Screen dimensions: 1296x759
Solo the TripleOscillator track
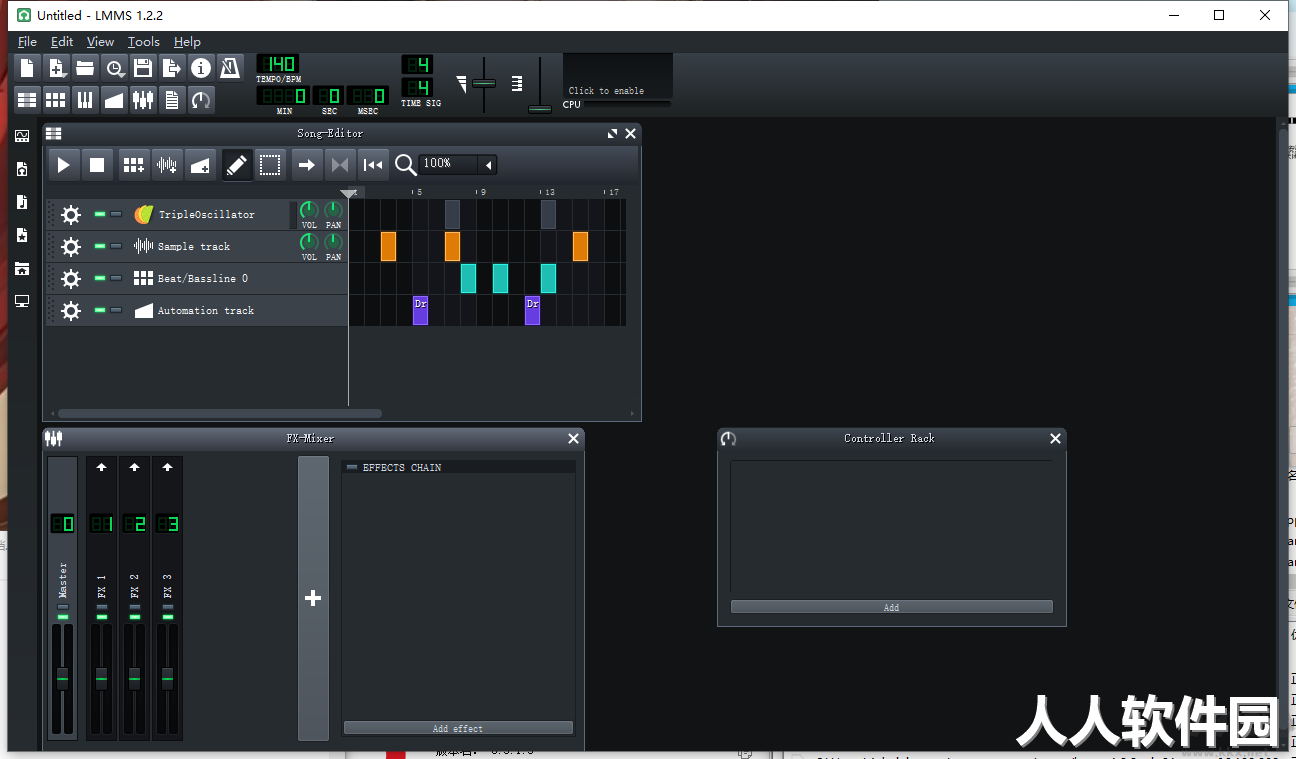(116, 214)
